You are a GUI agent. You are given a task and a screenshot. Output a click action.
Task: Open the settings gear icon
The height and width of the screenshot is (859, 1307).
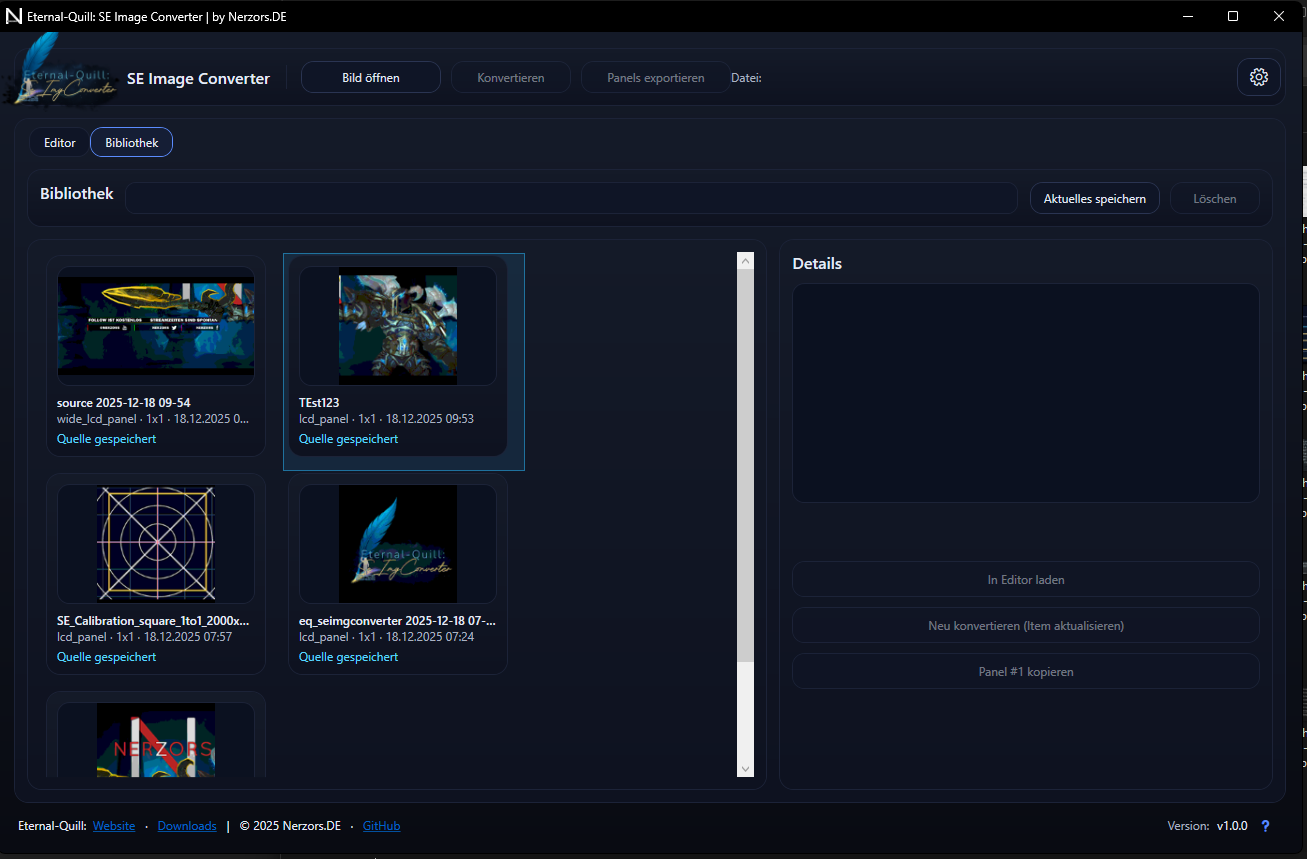coord(1258,77)
